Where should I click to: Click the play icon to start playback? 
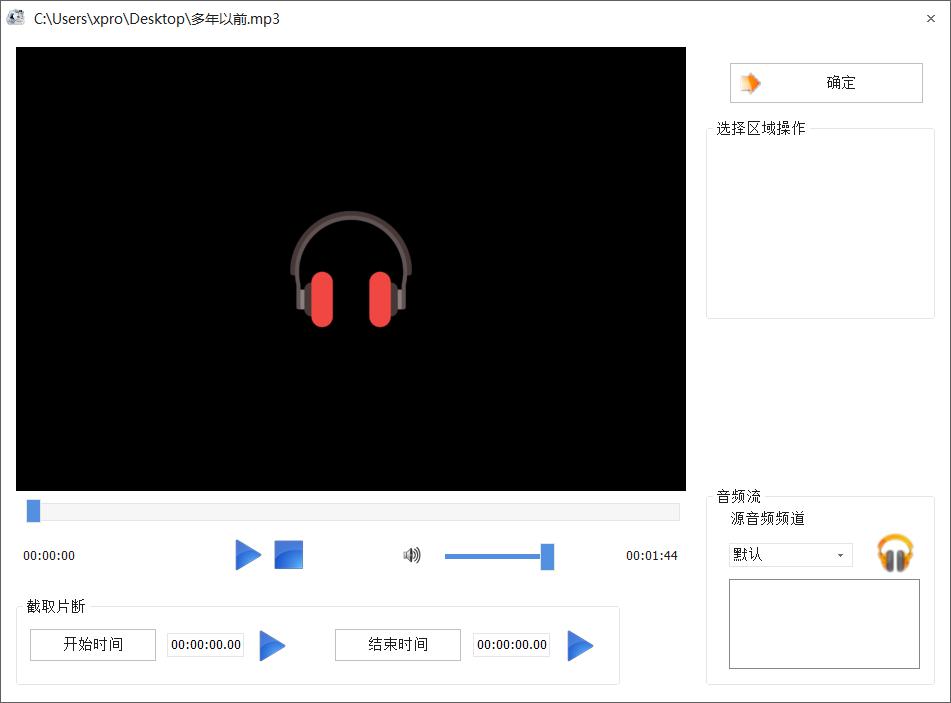[248, 555]
